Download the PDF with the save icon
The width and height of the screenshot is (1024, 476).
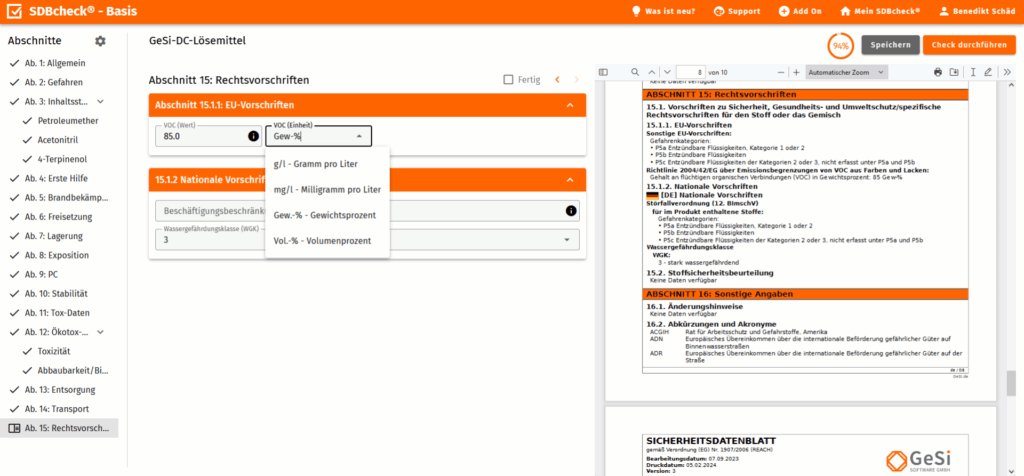click(954, 73)
